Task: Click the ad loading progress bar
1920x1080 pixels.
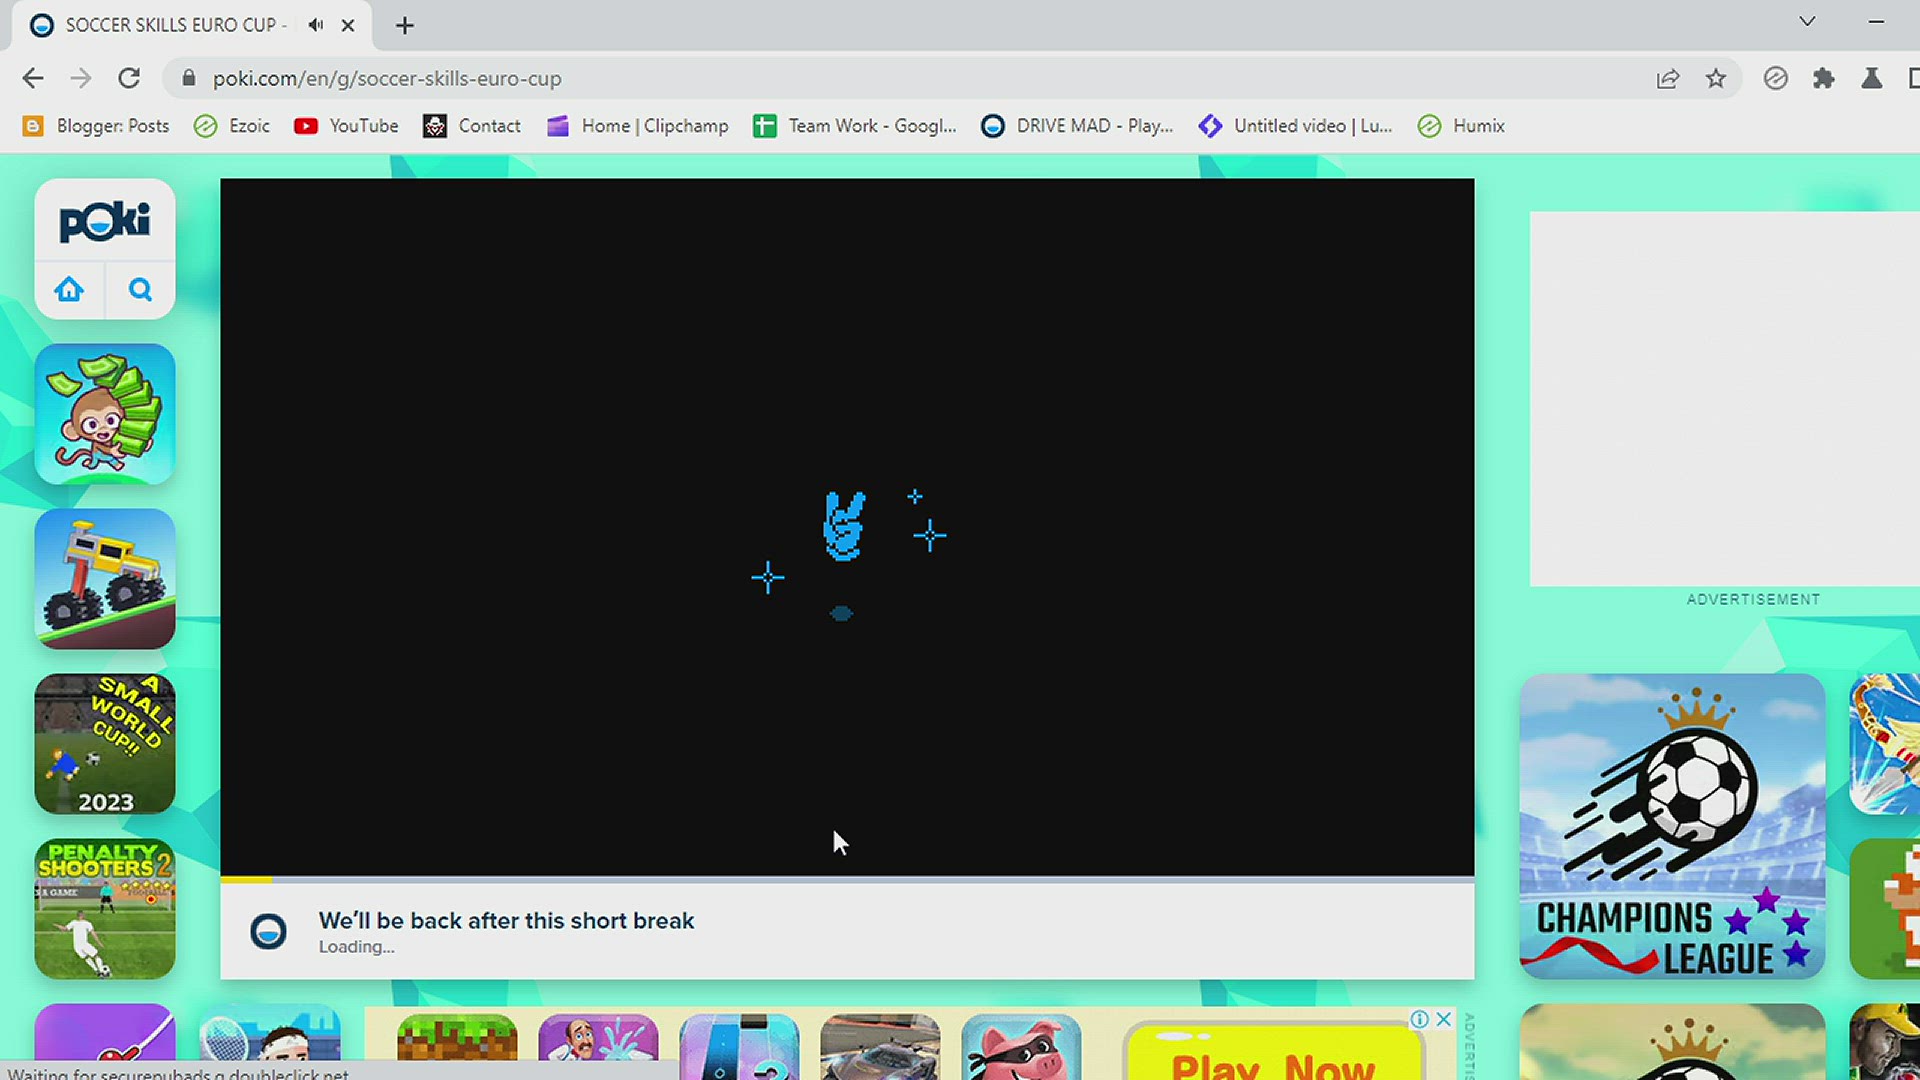Action: pos(847,880)
